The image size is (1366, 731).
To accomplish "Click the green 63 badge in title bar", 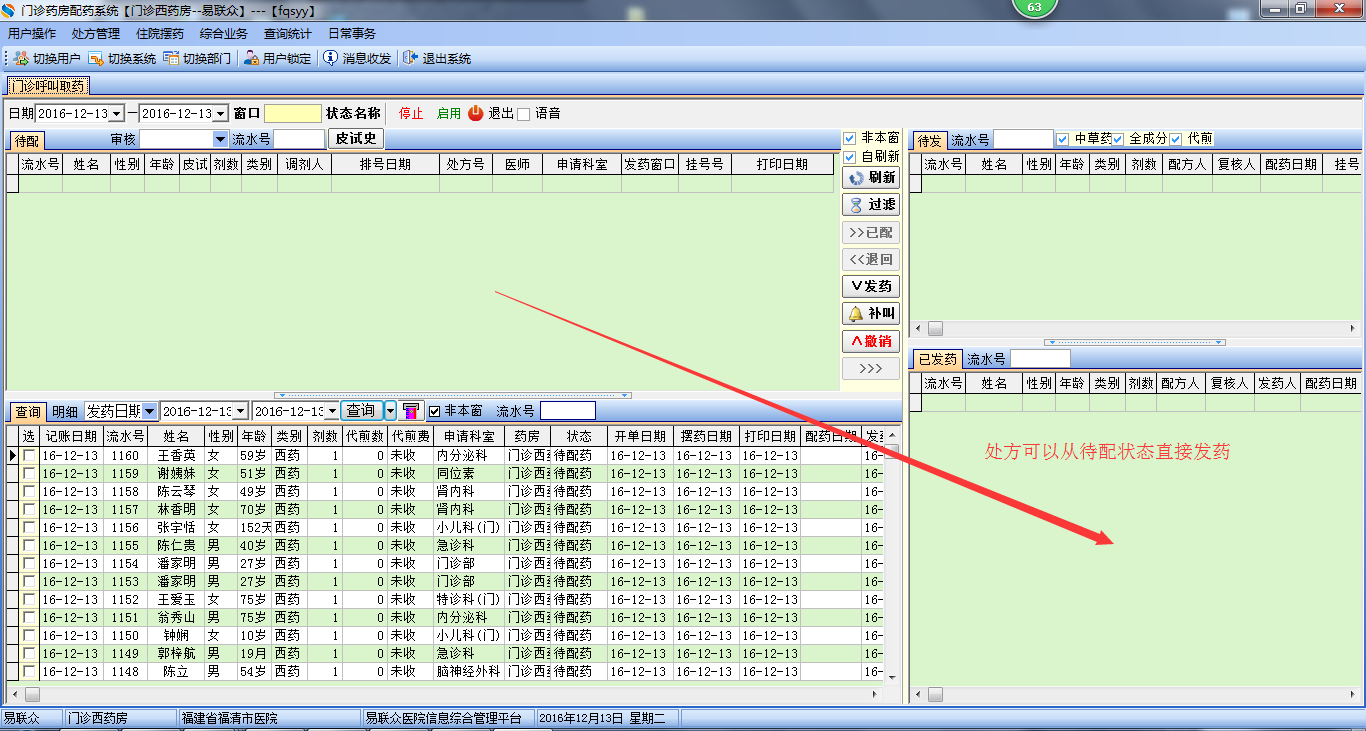I will pos(1034,7).
